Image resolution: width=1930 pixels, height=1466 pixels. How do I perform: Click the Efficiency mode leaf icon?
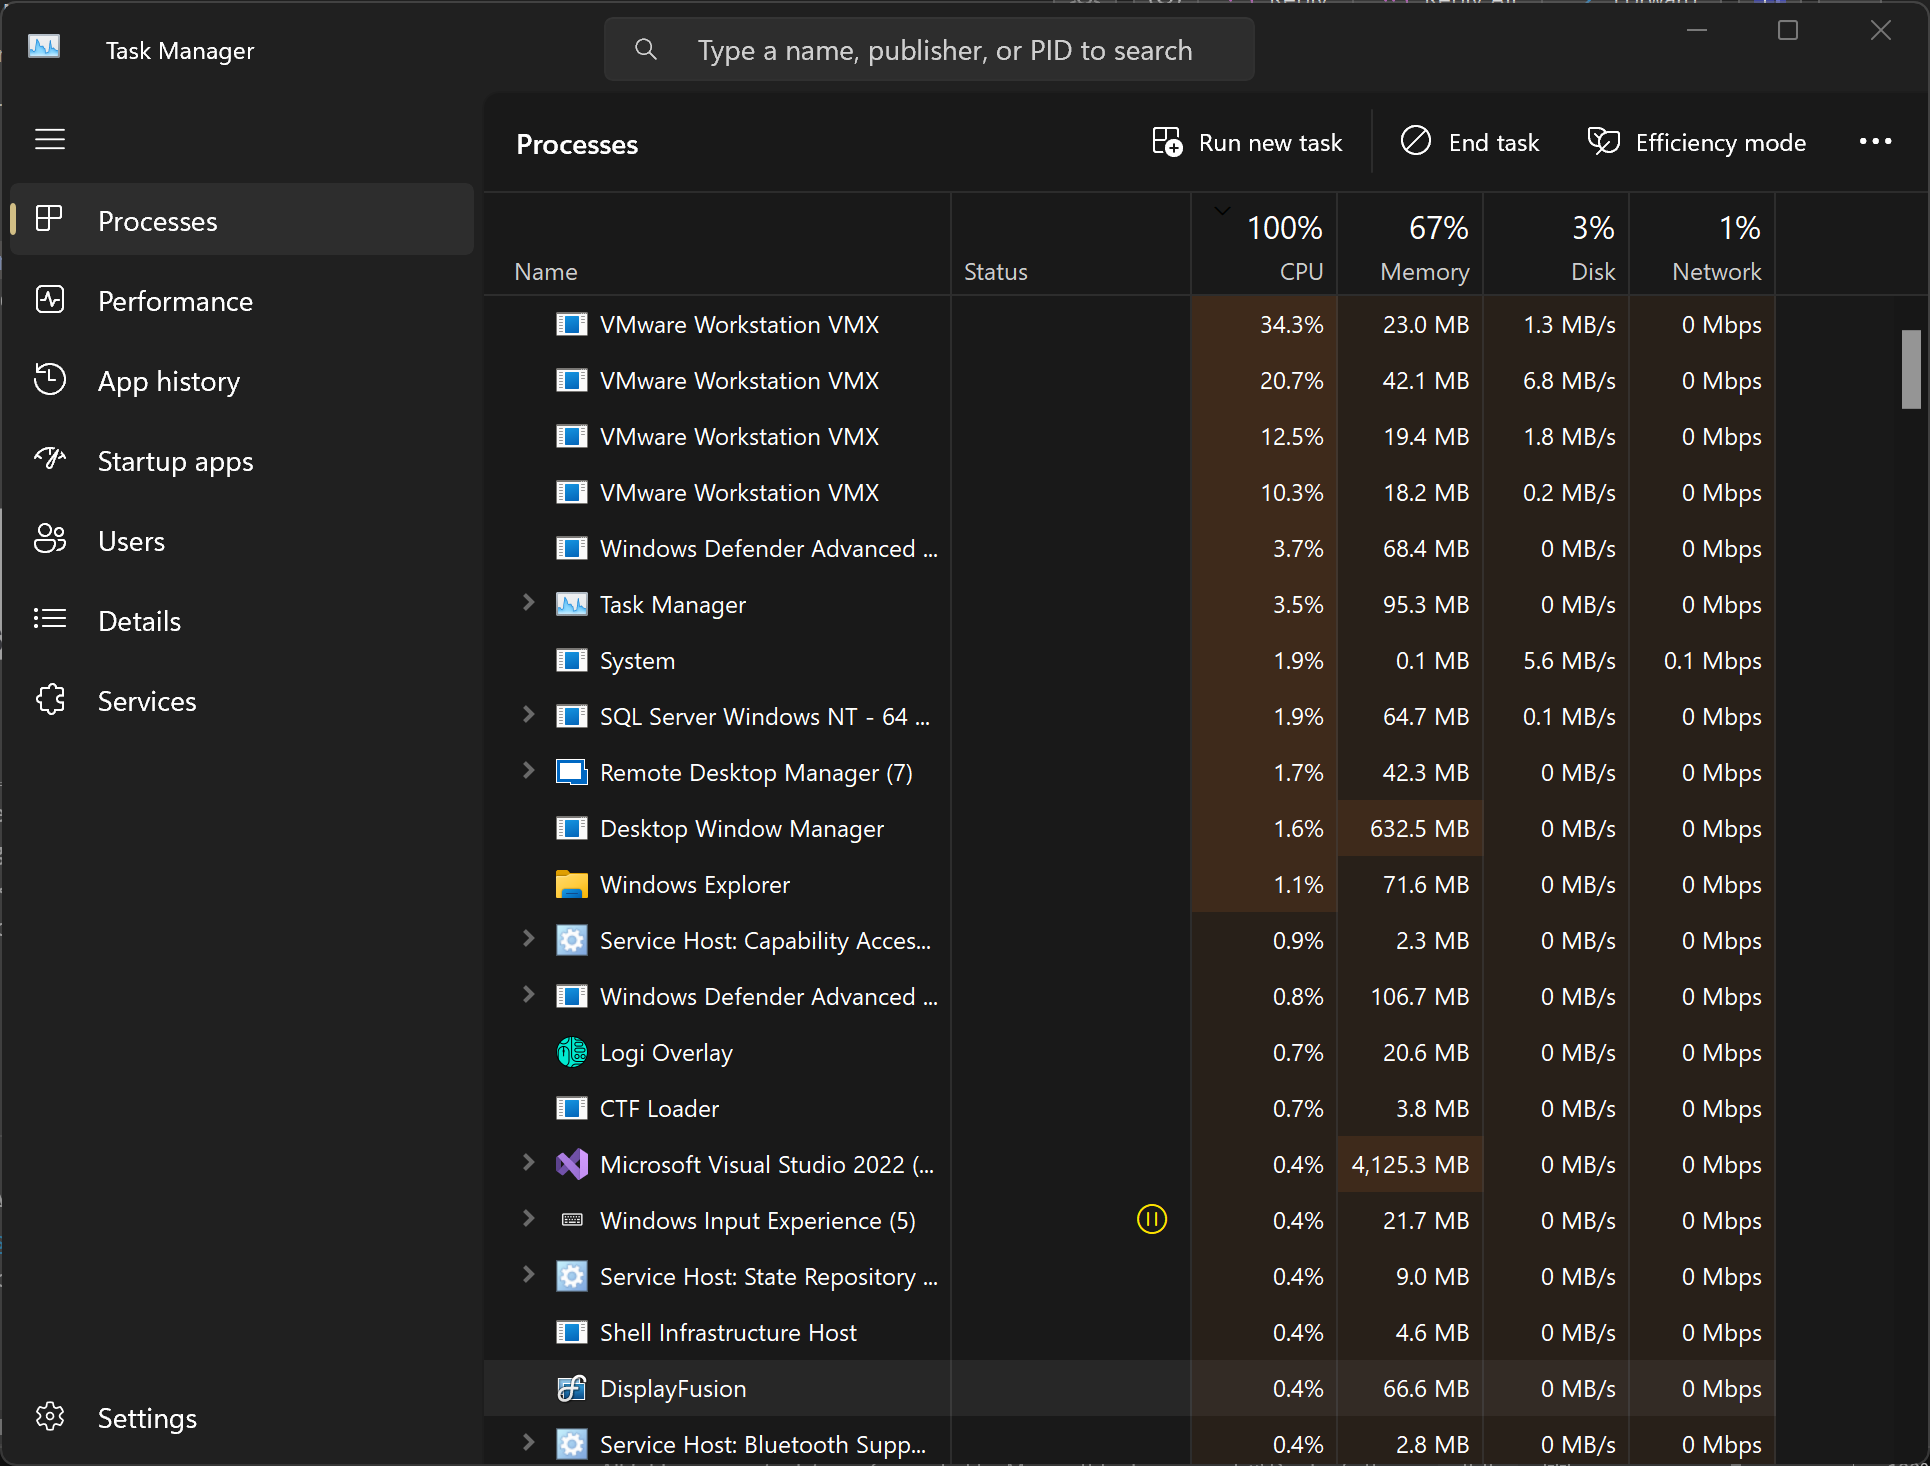tap(1603, 142)
